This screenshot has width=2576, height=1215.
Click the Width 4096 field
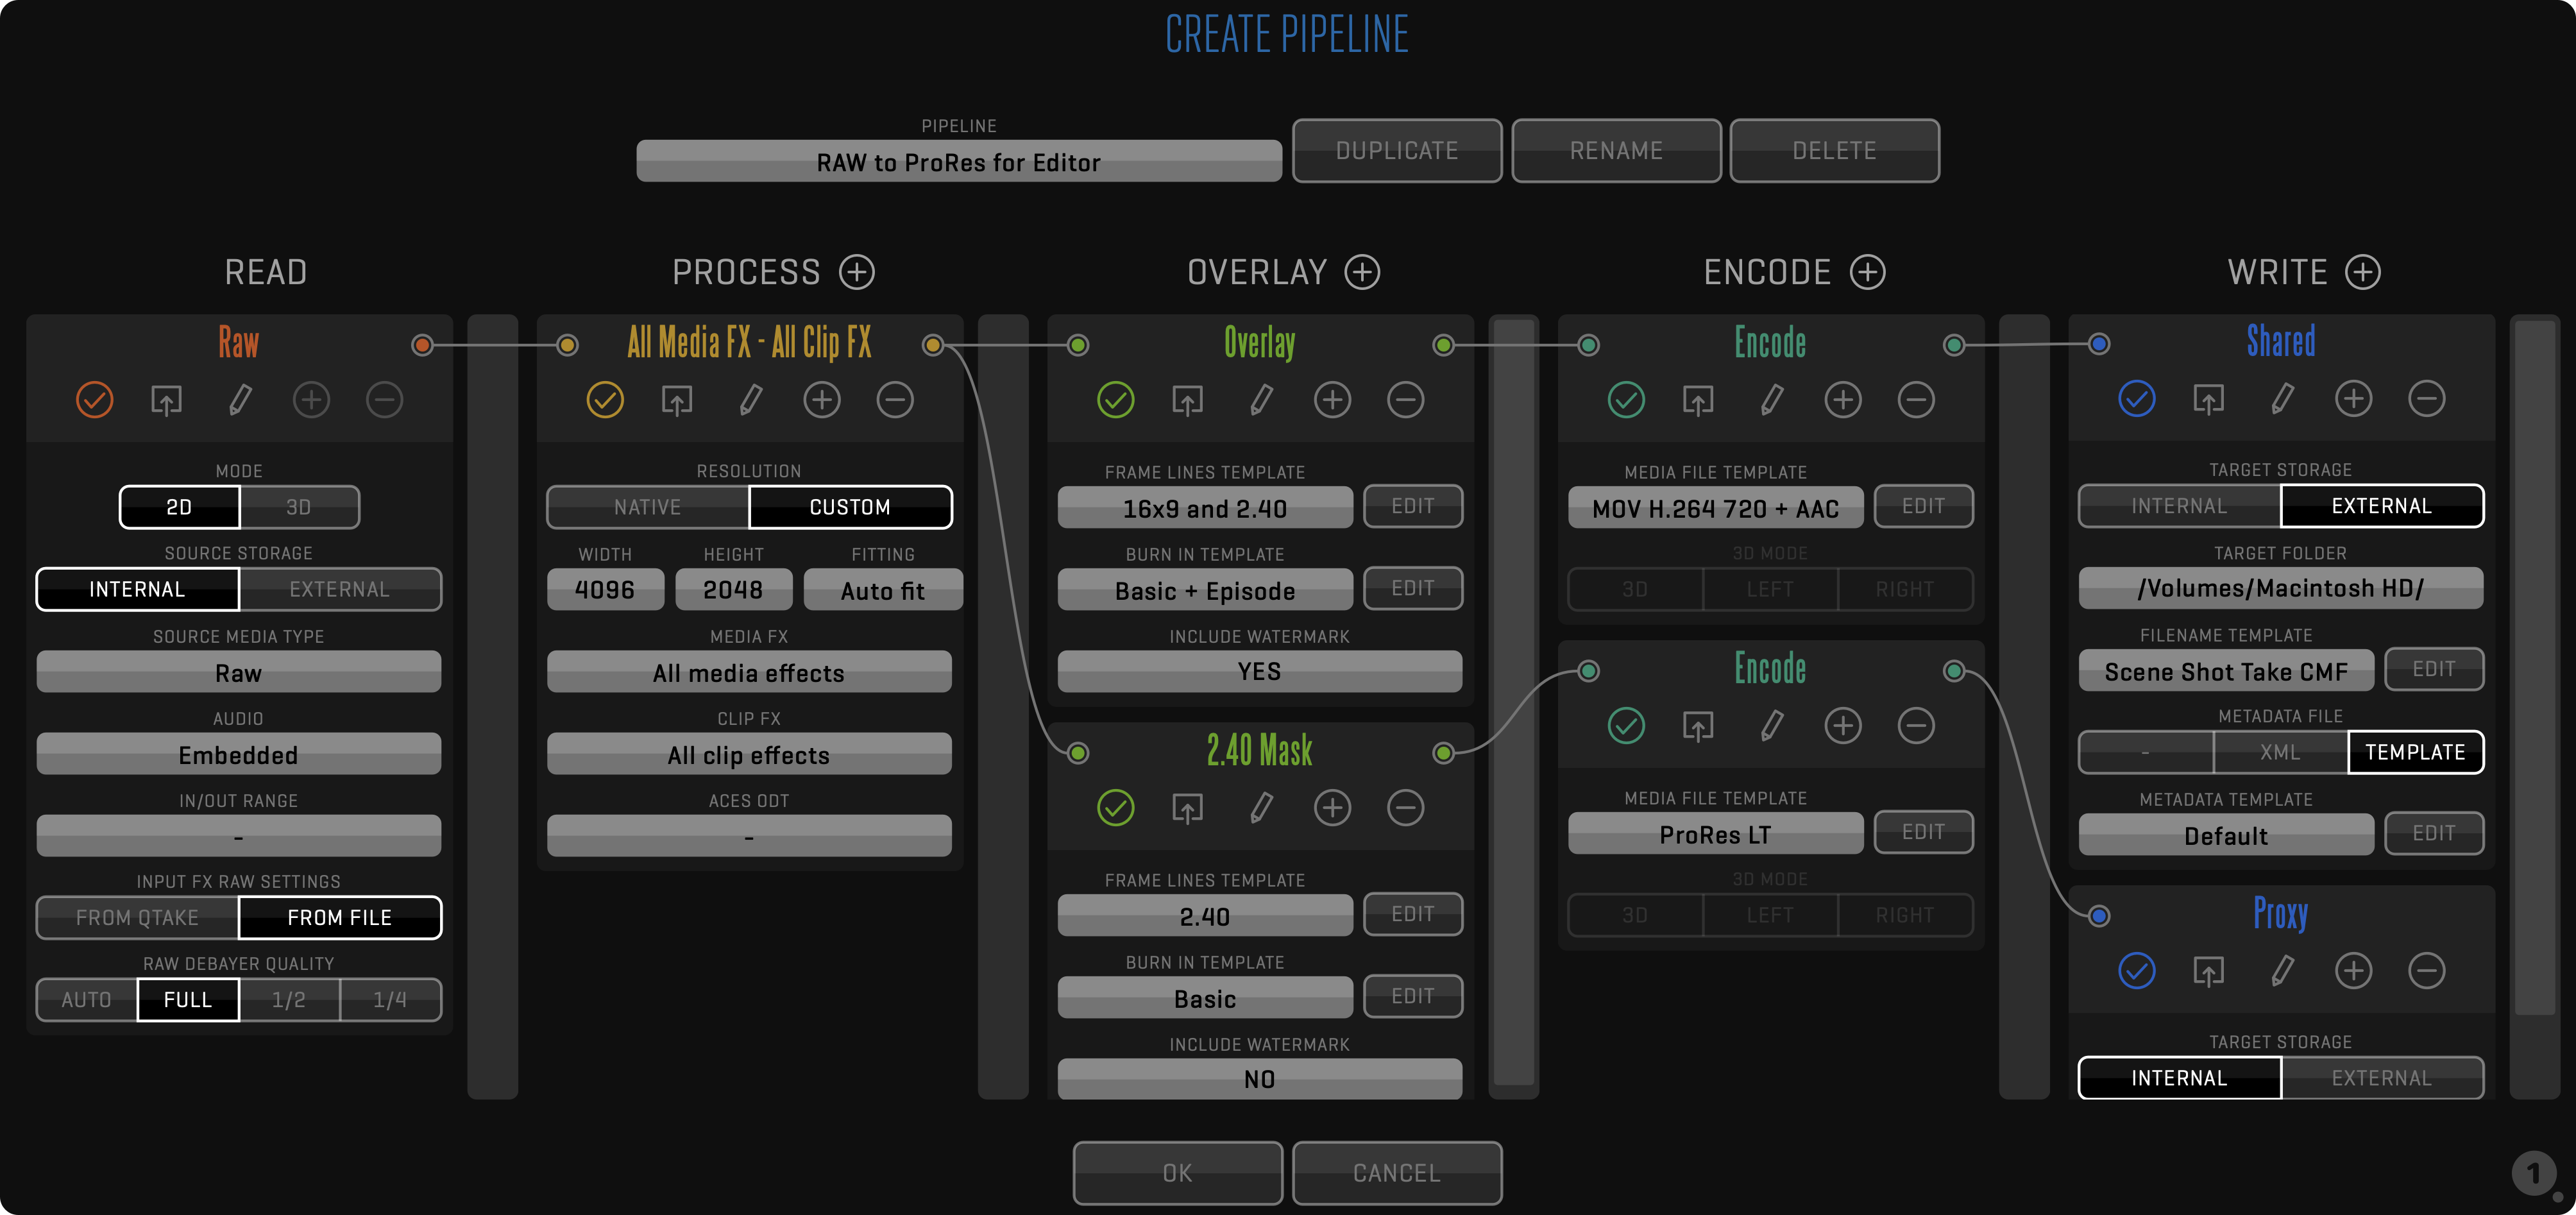(x=605, y=590)
